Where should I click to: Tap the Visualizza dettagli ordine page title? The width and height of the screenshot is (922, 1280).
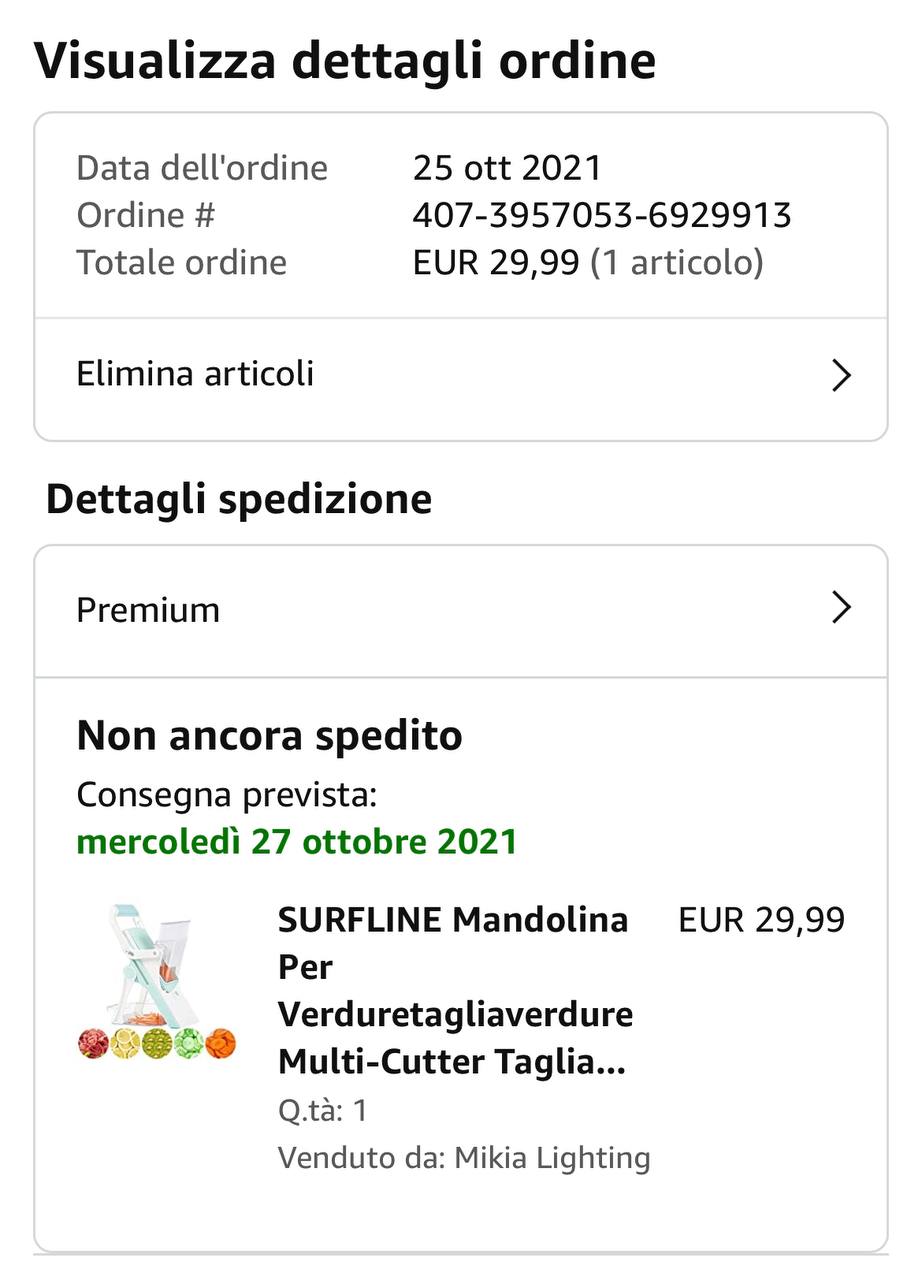point(345,60)
